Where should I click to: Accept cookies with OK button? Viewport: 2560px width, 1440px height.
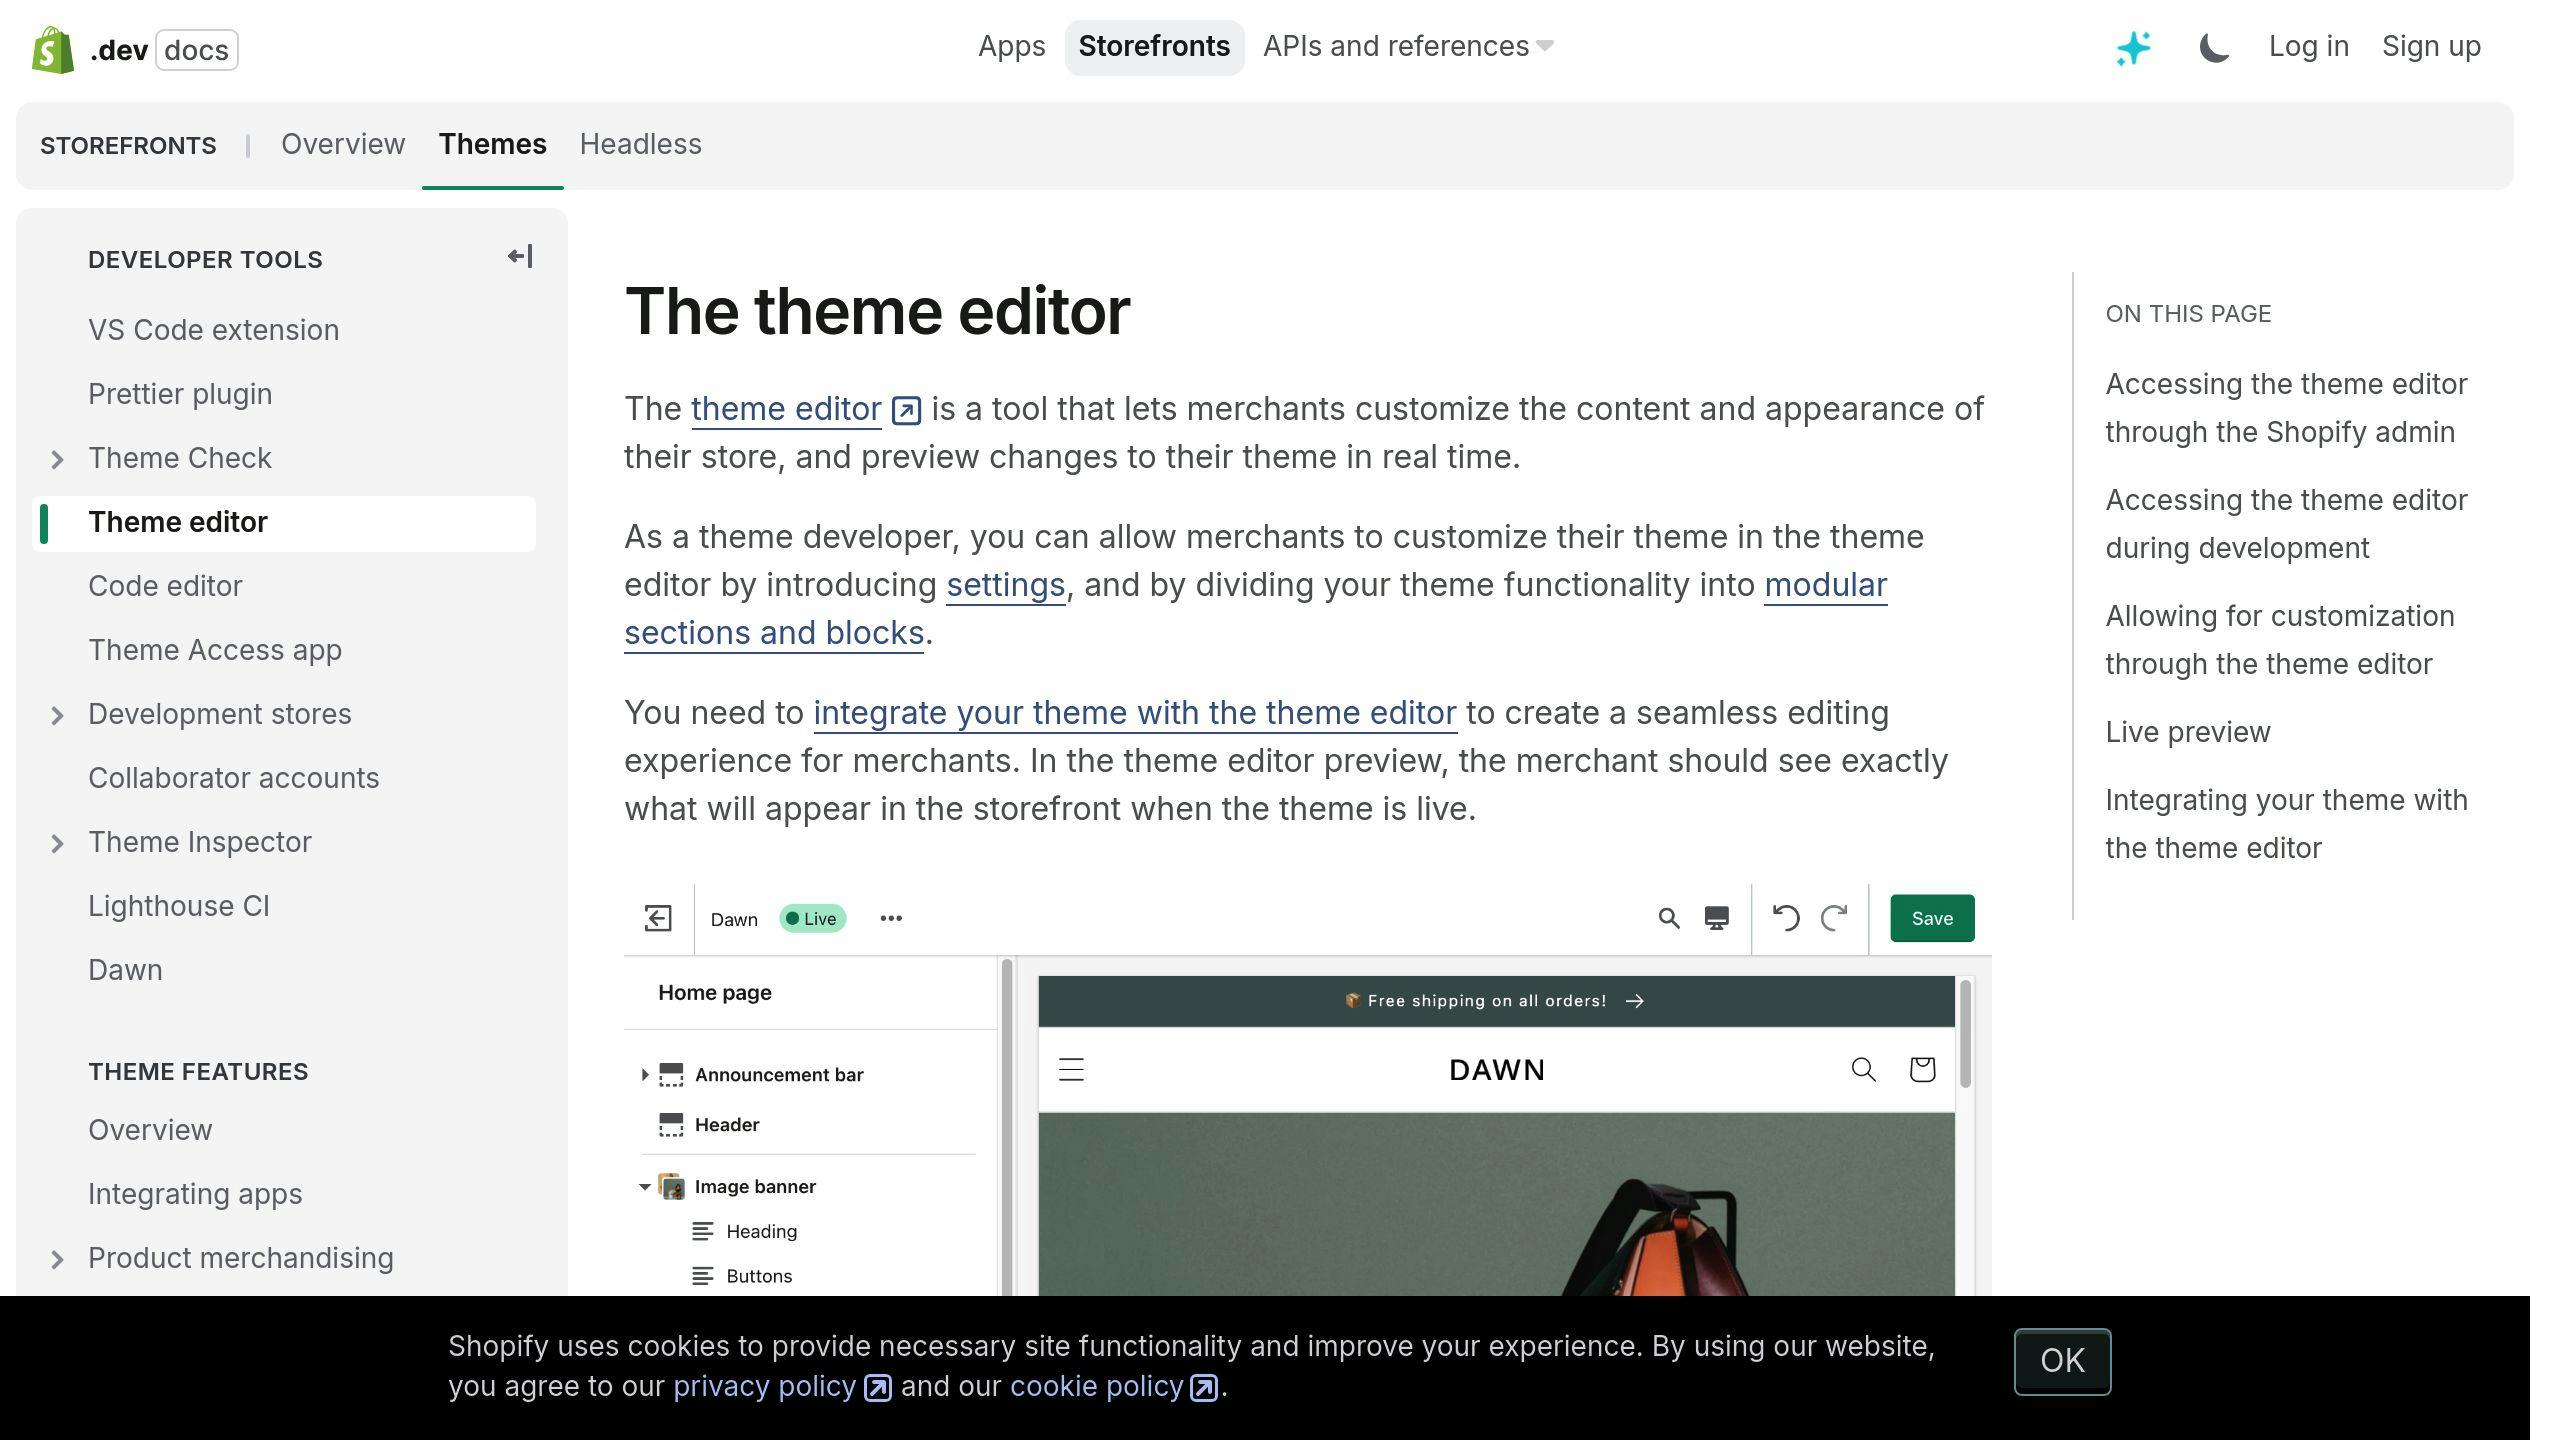[2062, 1361]
